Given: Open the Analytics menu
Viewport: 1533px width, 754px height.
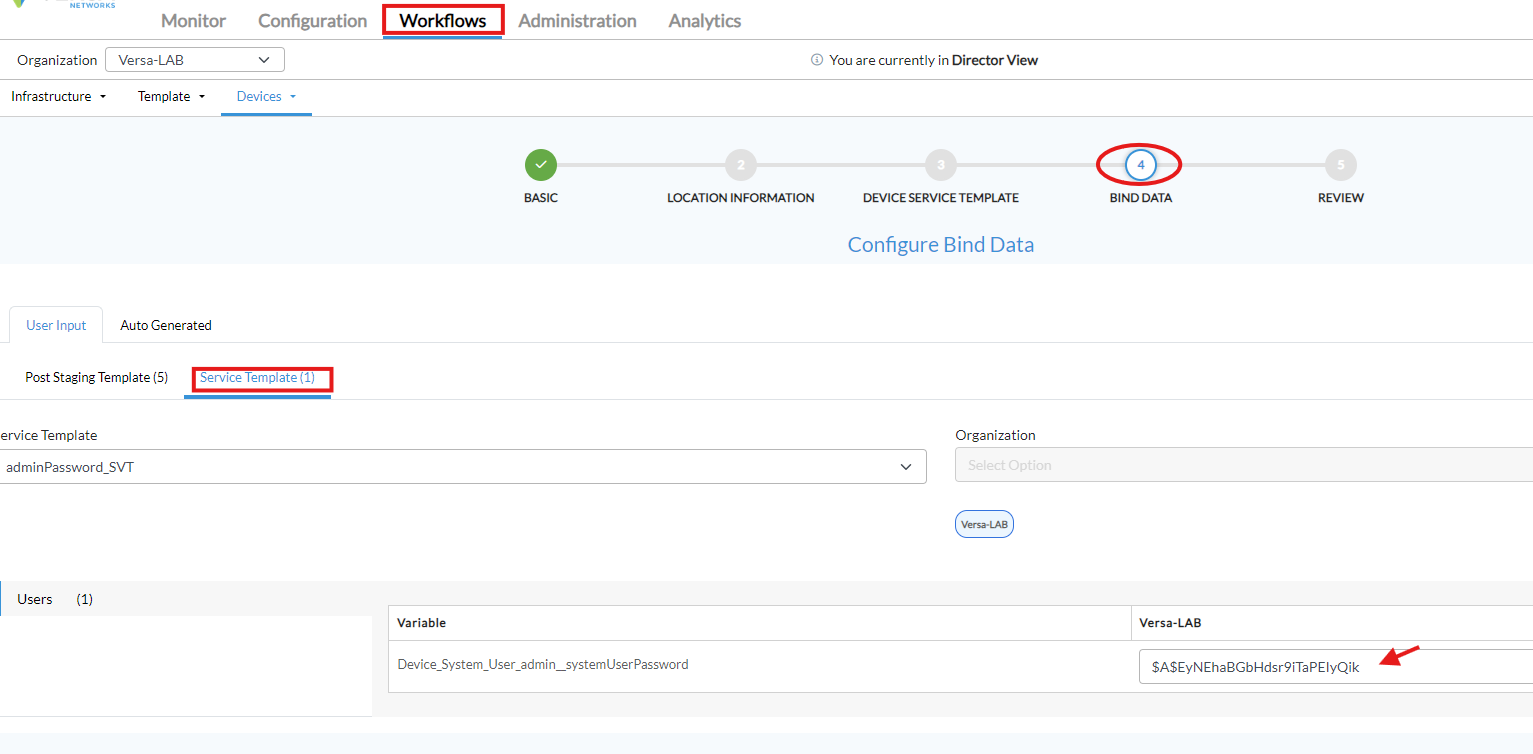Looking at the screenshot, I should (705, 21).
